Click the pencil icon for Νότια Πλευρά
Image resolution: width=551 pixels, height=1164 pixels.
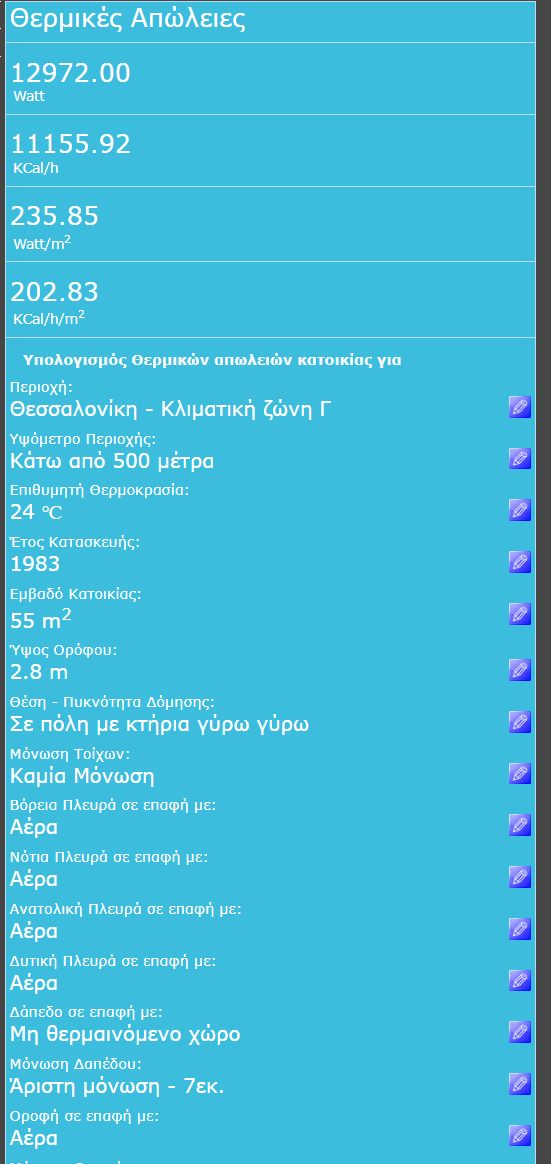tap(520, 877)
